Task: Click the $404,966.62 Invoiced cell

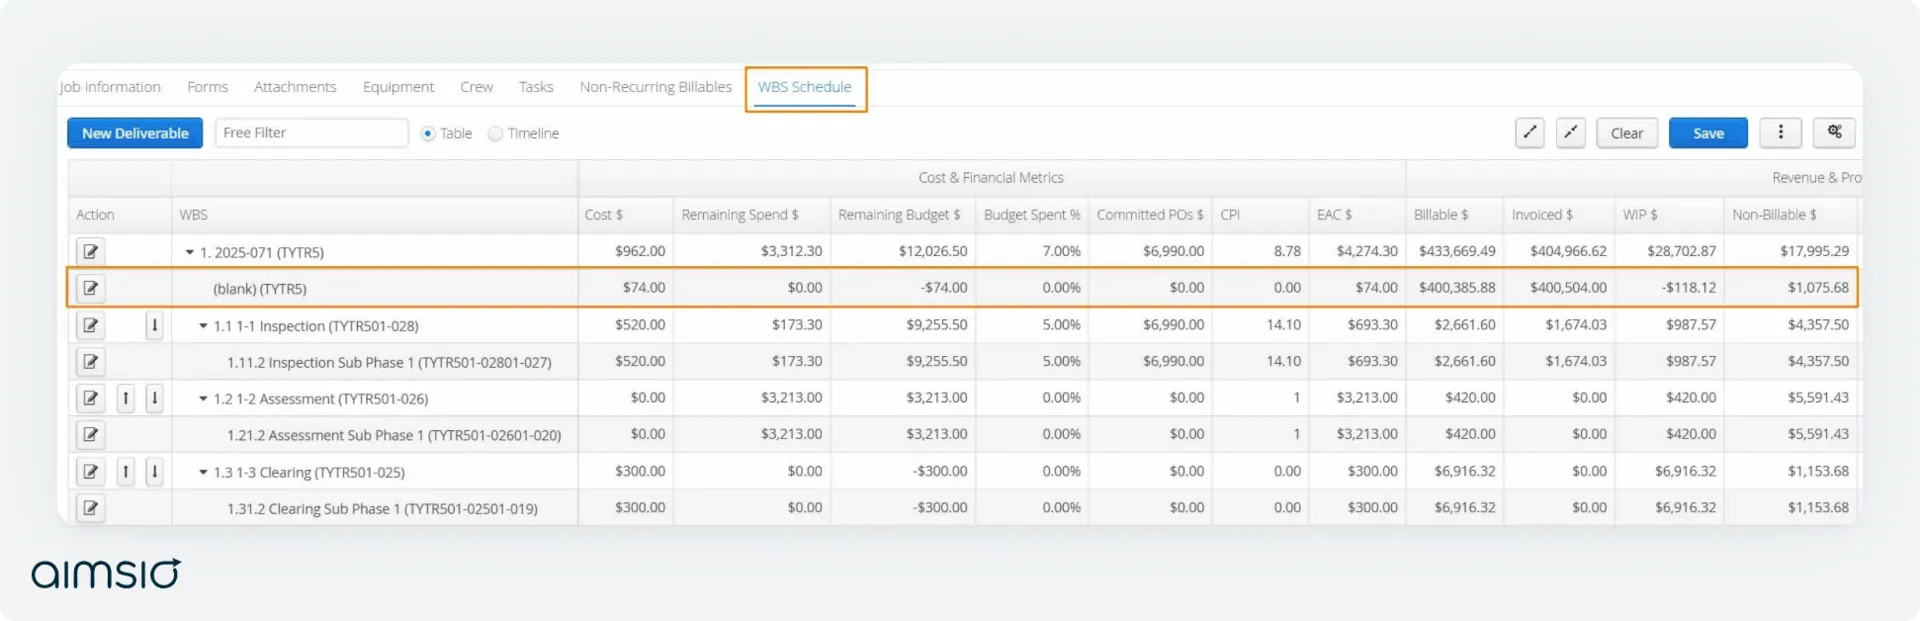Action: tap(1559, 251)
